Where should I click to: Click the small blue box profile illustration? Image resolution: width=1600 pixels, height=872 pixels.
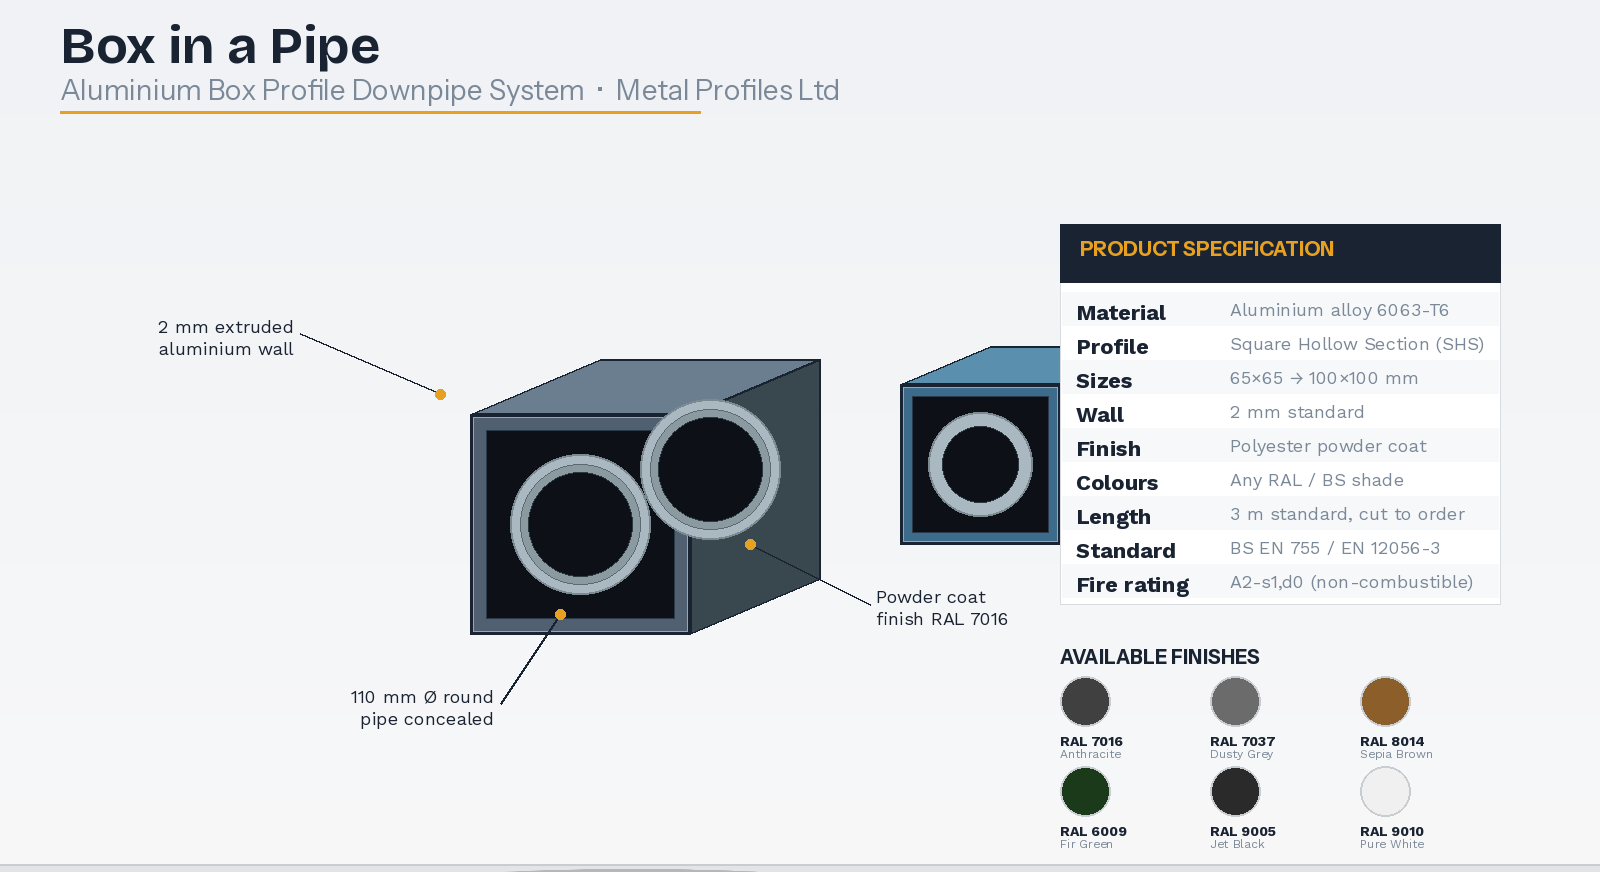tap(980, 446)
